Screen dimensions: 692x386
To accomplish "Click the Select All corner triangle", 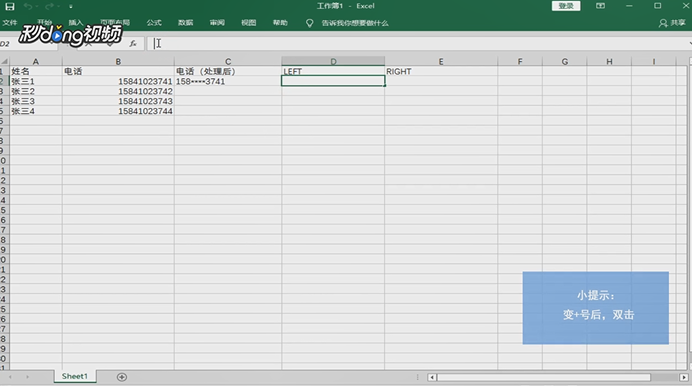I will coord(4,61).
